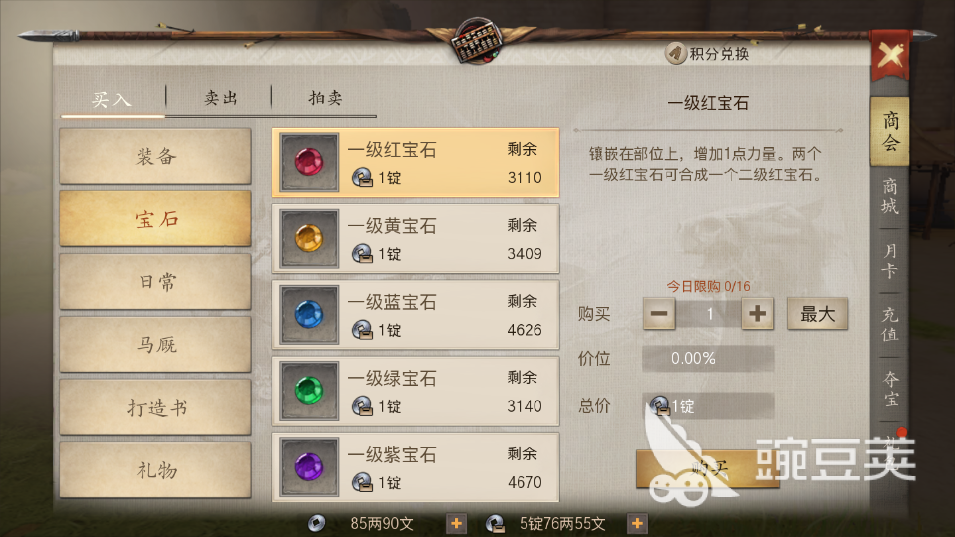This screenshot has width=955, height=537.
Task: Decrease purchase quantity with minus button
Action: click(x=659, y=314)
